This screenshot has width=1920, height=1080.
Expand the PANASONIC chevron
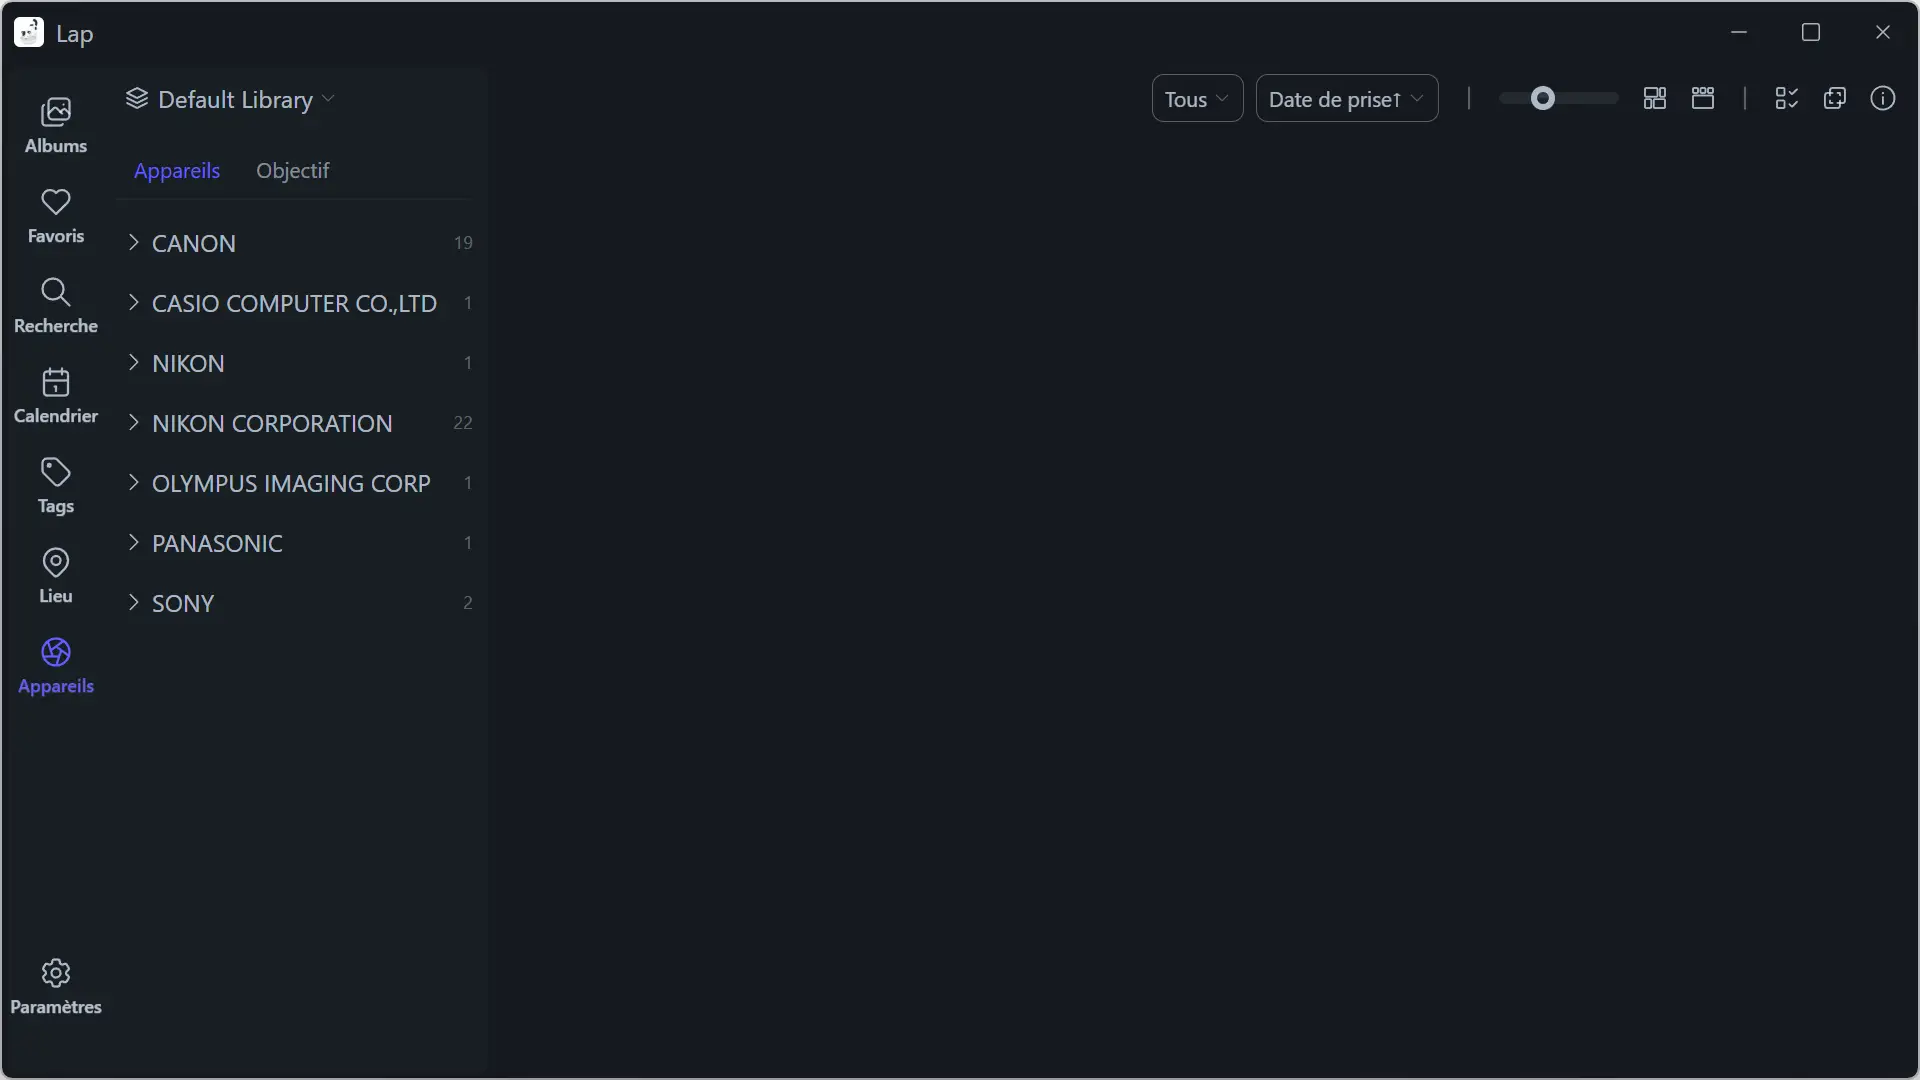tap(134, 543)
